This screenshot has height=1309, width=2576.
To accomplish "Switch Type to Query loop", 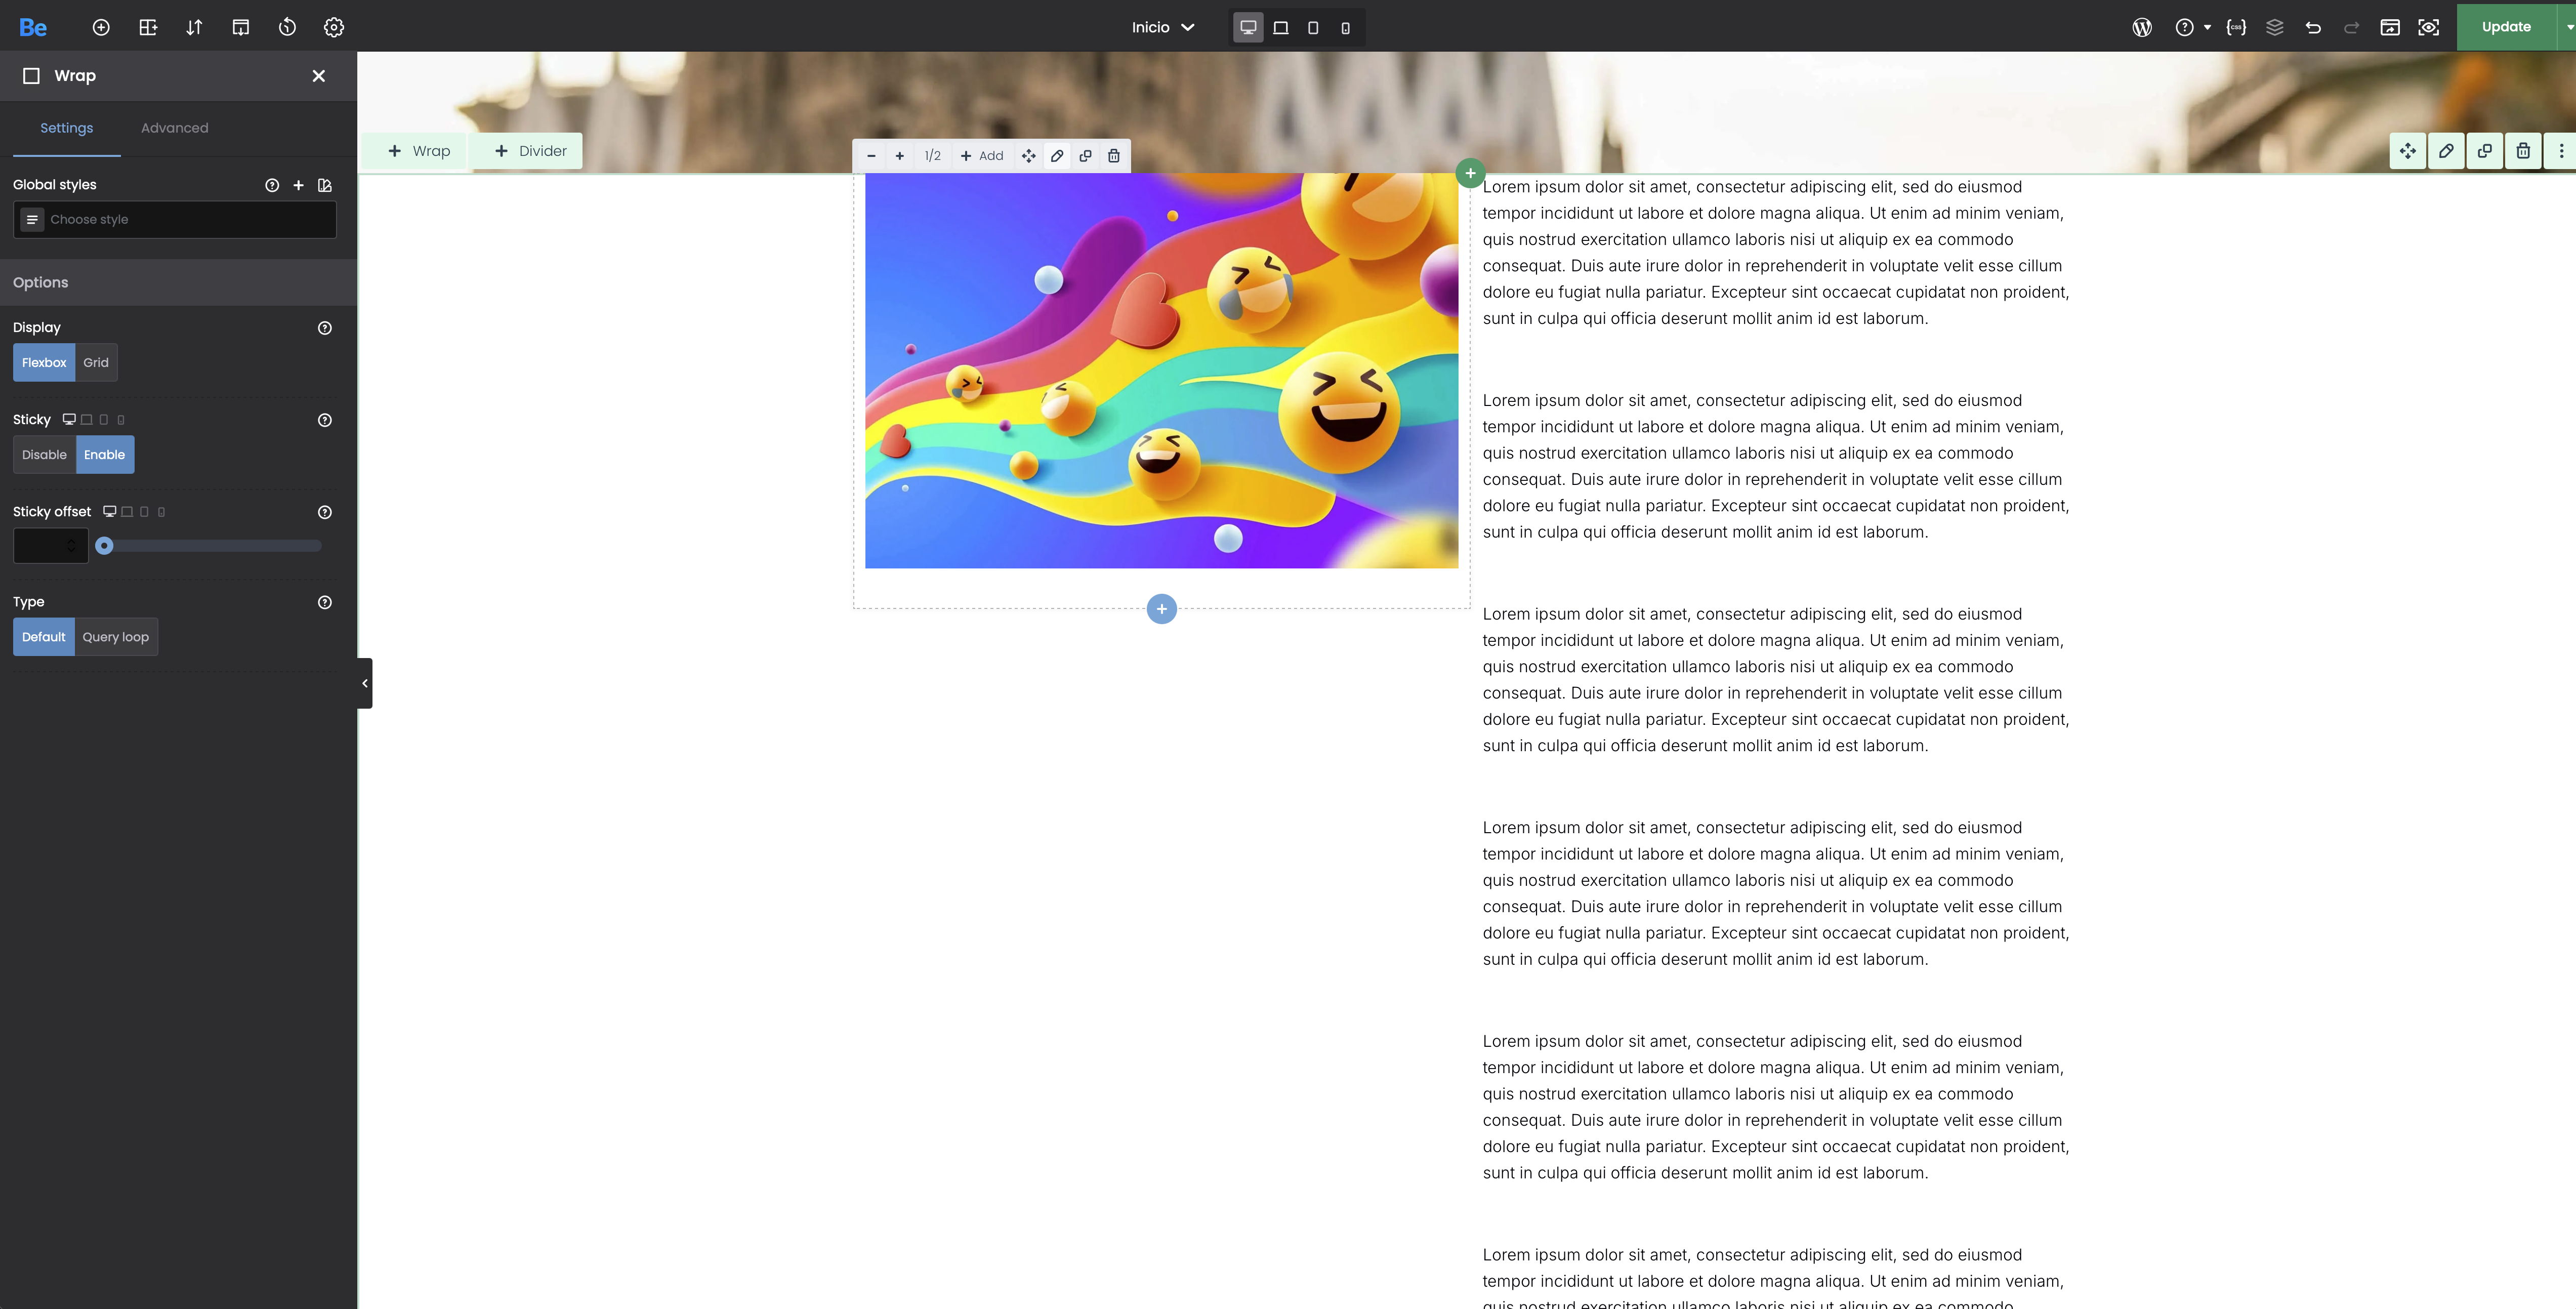I will (115, 637).
